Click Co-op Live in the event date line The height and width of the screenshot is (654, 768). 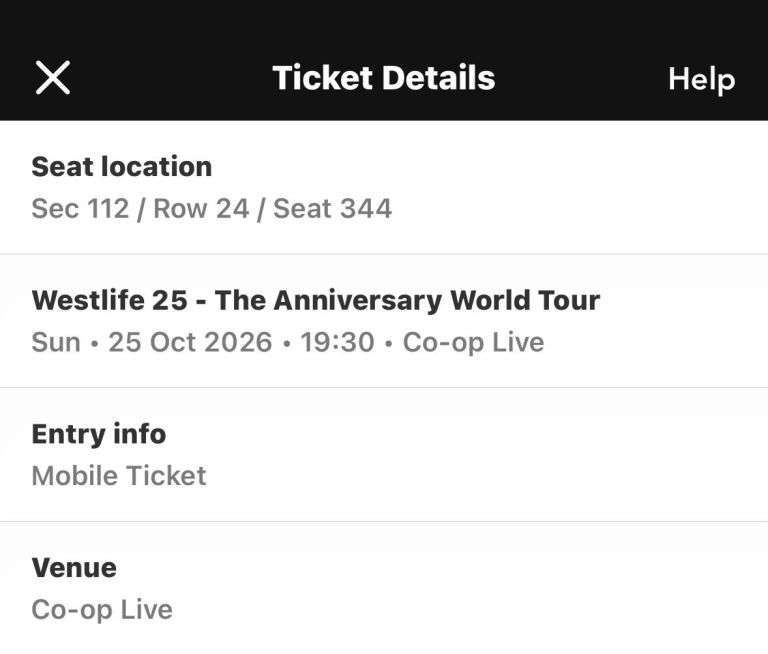point(473,342)
